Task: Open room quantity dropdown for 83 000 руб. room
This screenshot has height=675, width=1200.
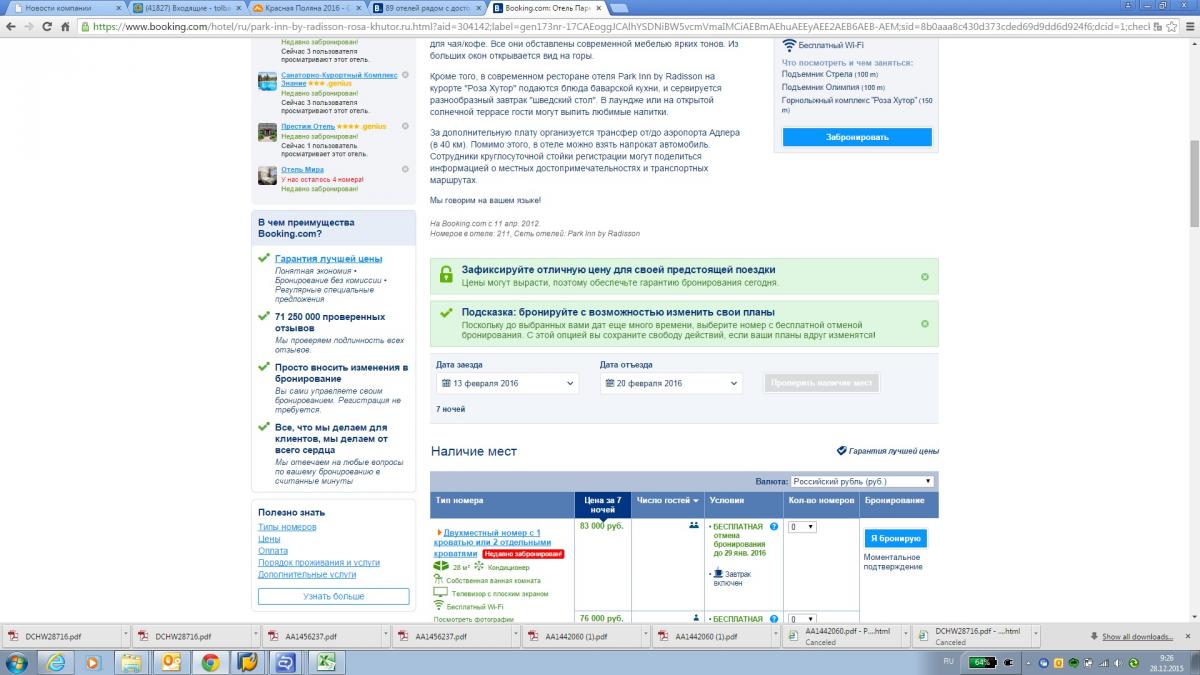Action: (803, 526)
